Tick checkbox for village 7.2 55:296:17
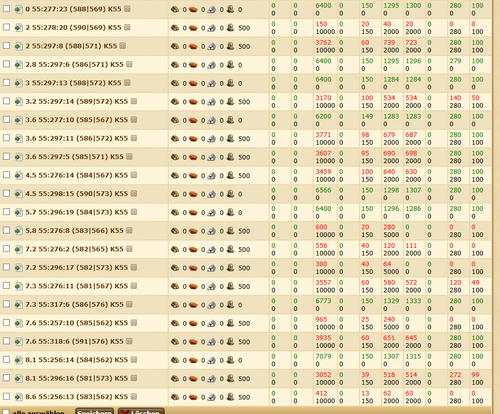Image resolution: width=500 pixels, height=414 pixels. (x=6, y=267)
